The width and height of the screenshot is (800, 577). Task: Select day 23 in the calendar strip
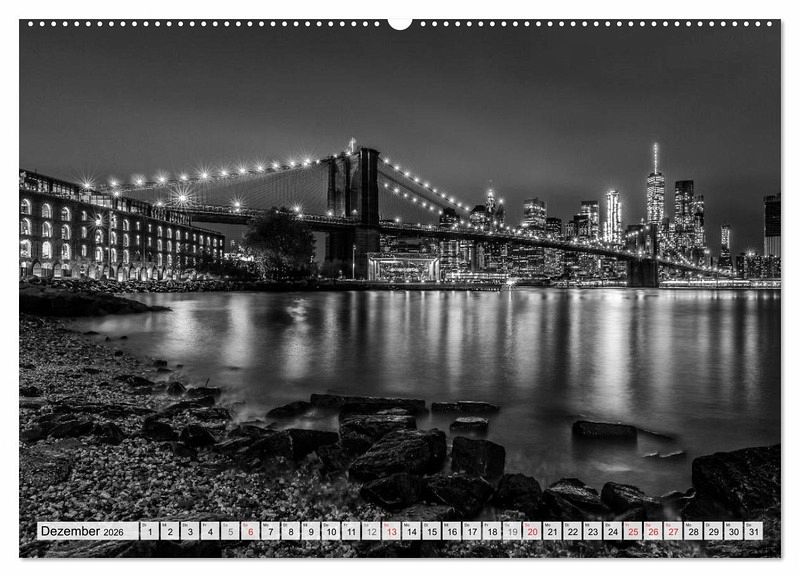(593, 531)
